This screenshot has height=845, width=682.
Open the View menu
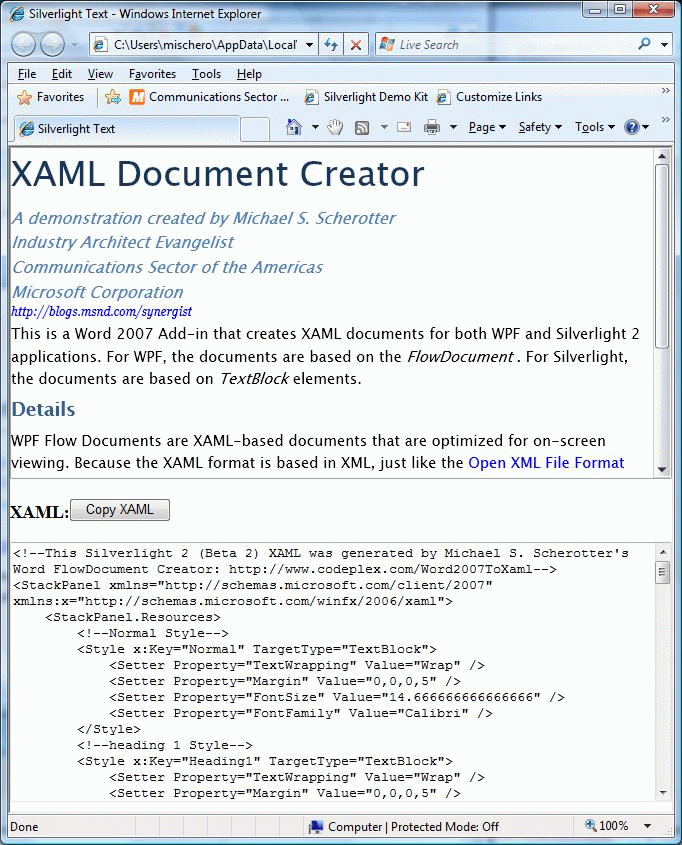point(100,74)
